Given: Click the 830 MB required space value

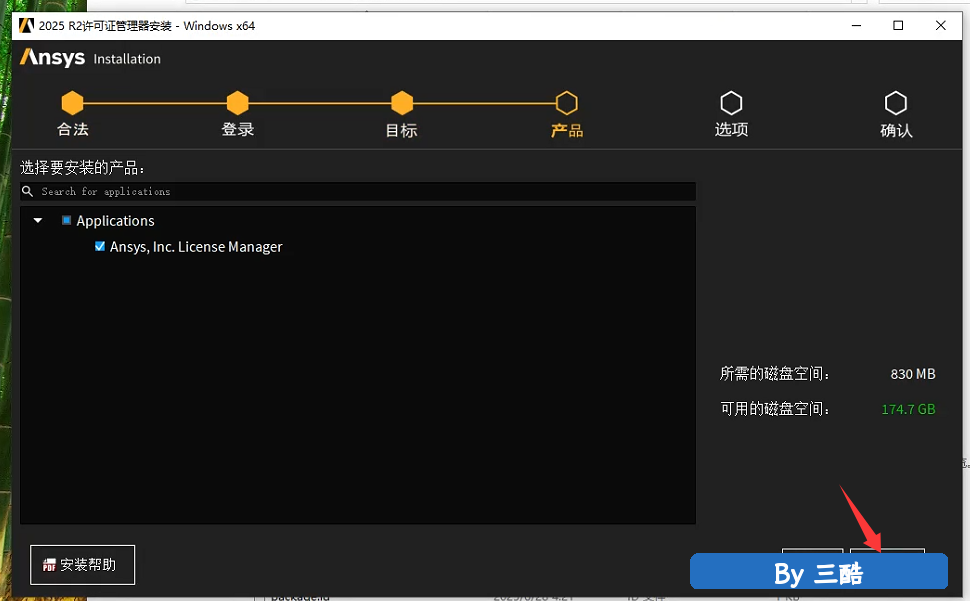Looking at the screenshot, I should (x=913, y=374).
